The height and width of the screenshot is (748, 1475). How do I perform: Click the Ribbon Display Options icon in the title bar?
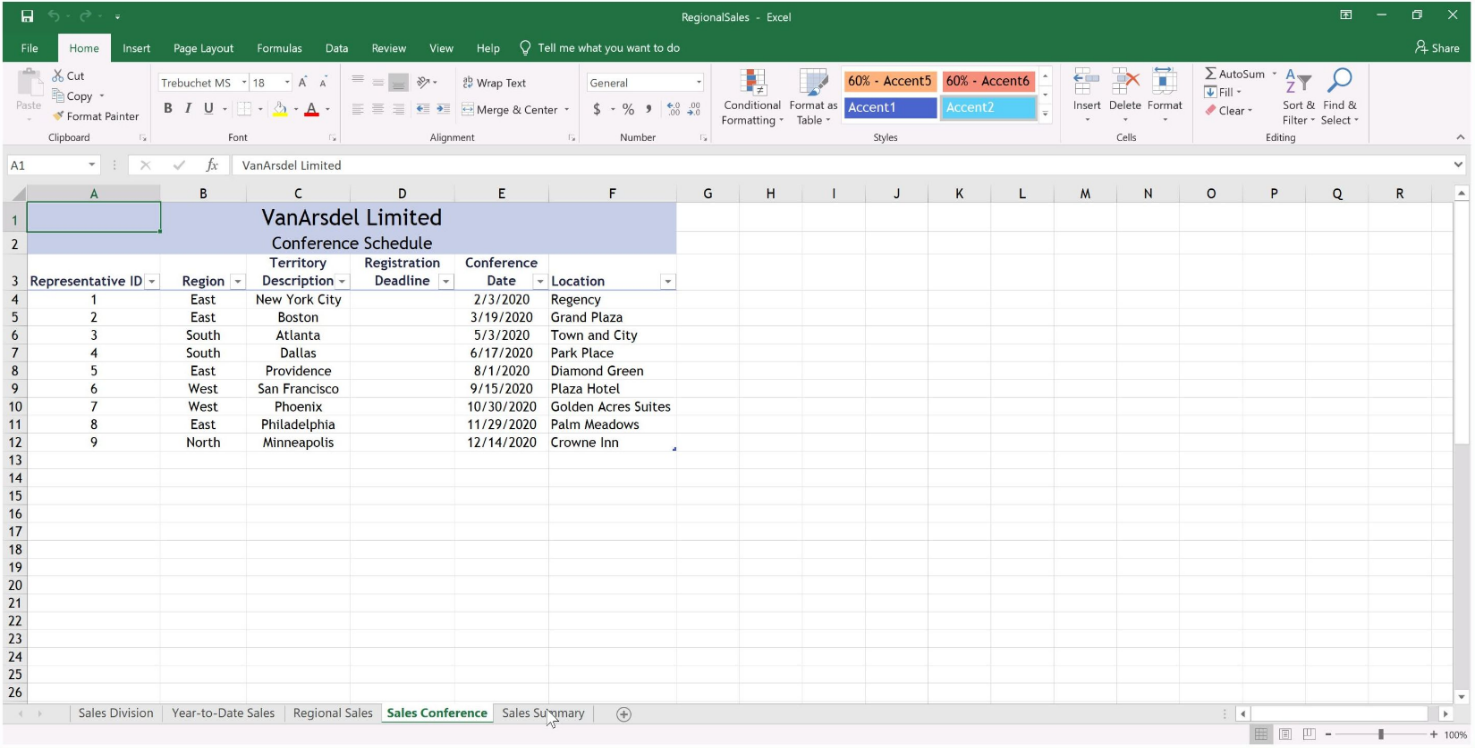[1346, 15]
